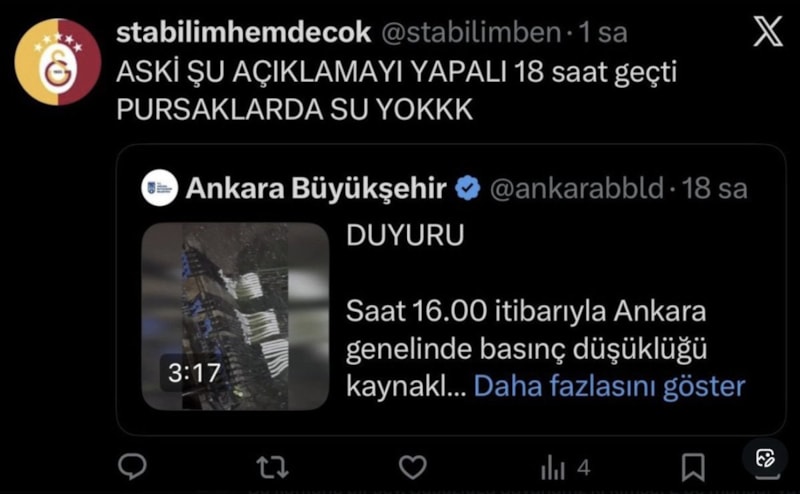Click the 3:17 video duration badge
Viewport: 800px width, 494px height.
(x=194, y=373)
